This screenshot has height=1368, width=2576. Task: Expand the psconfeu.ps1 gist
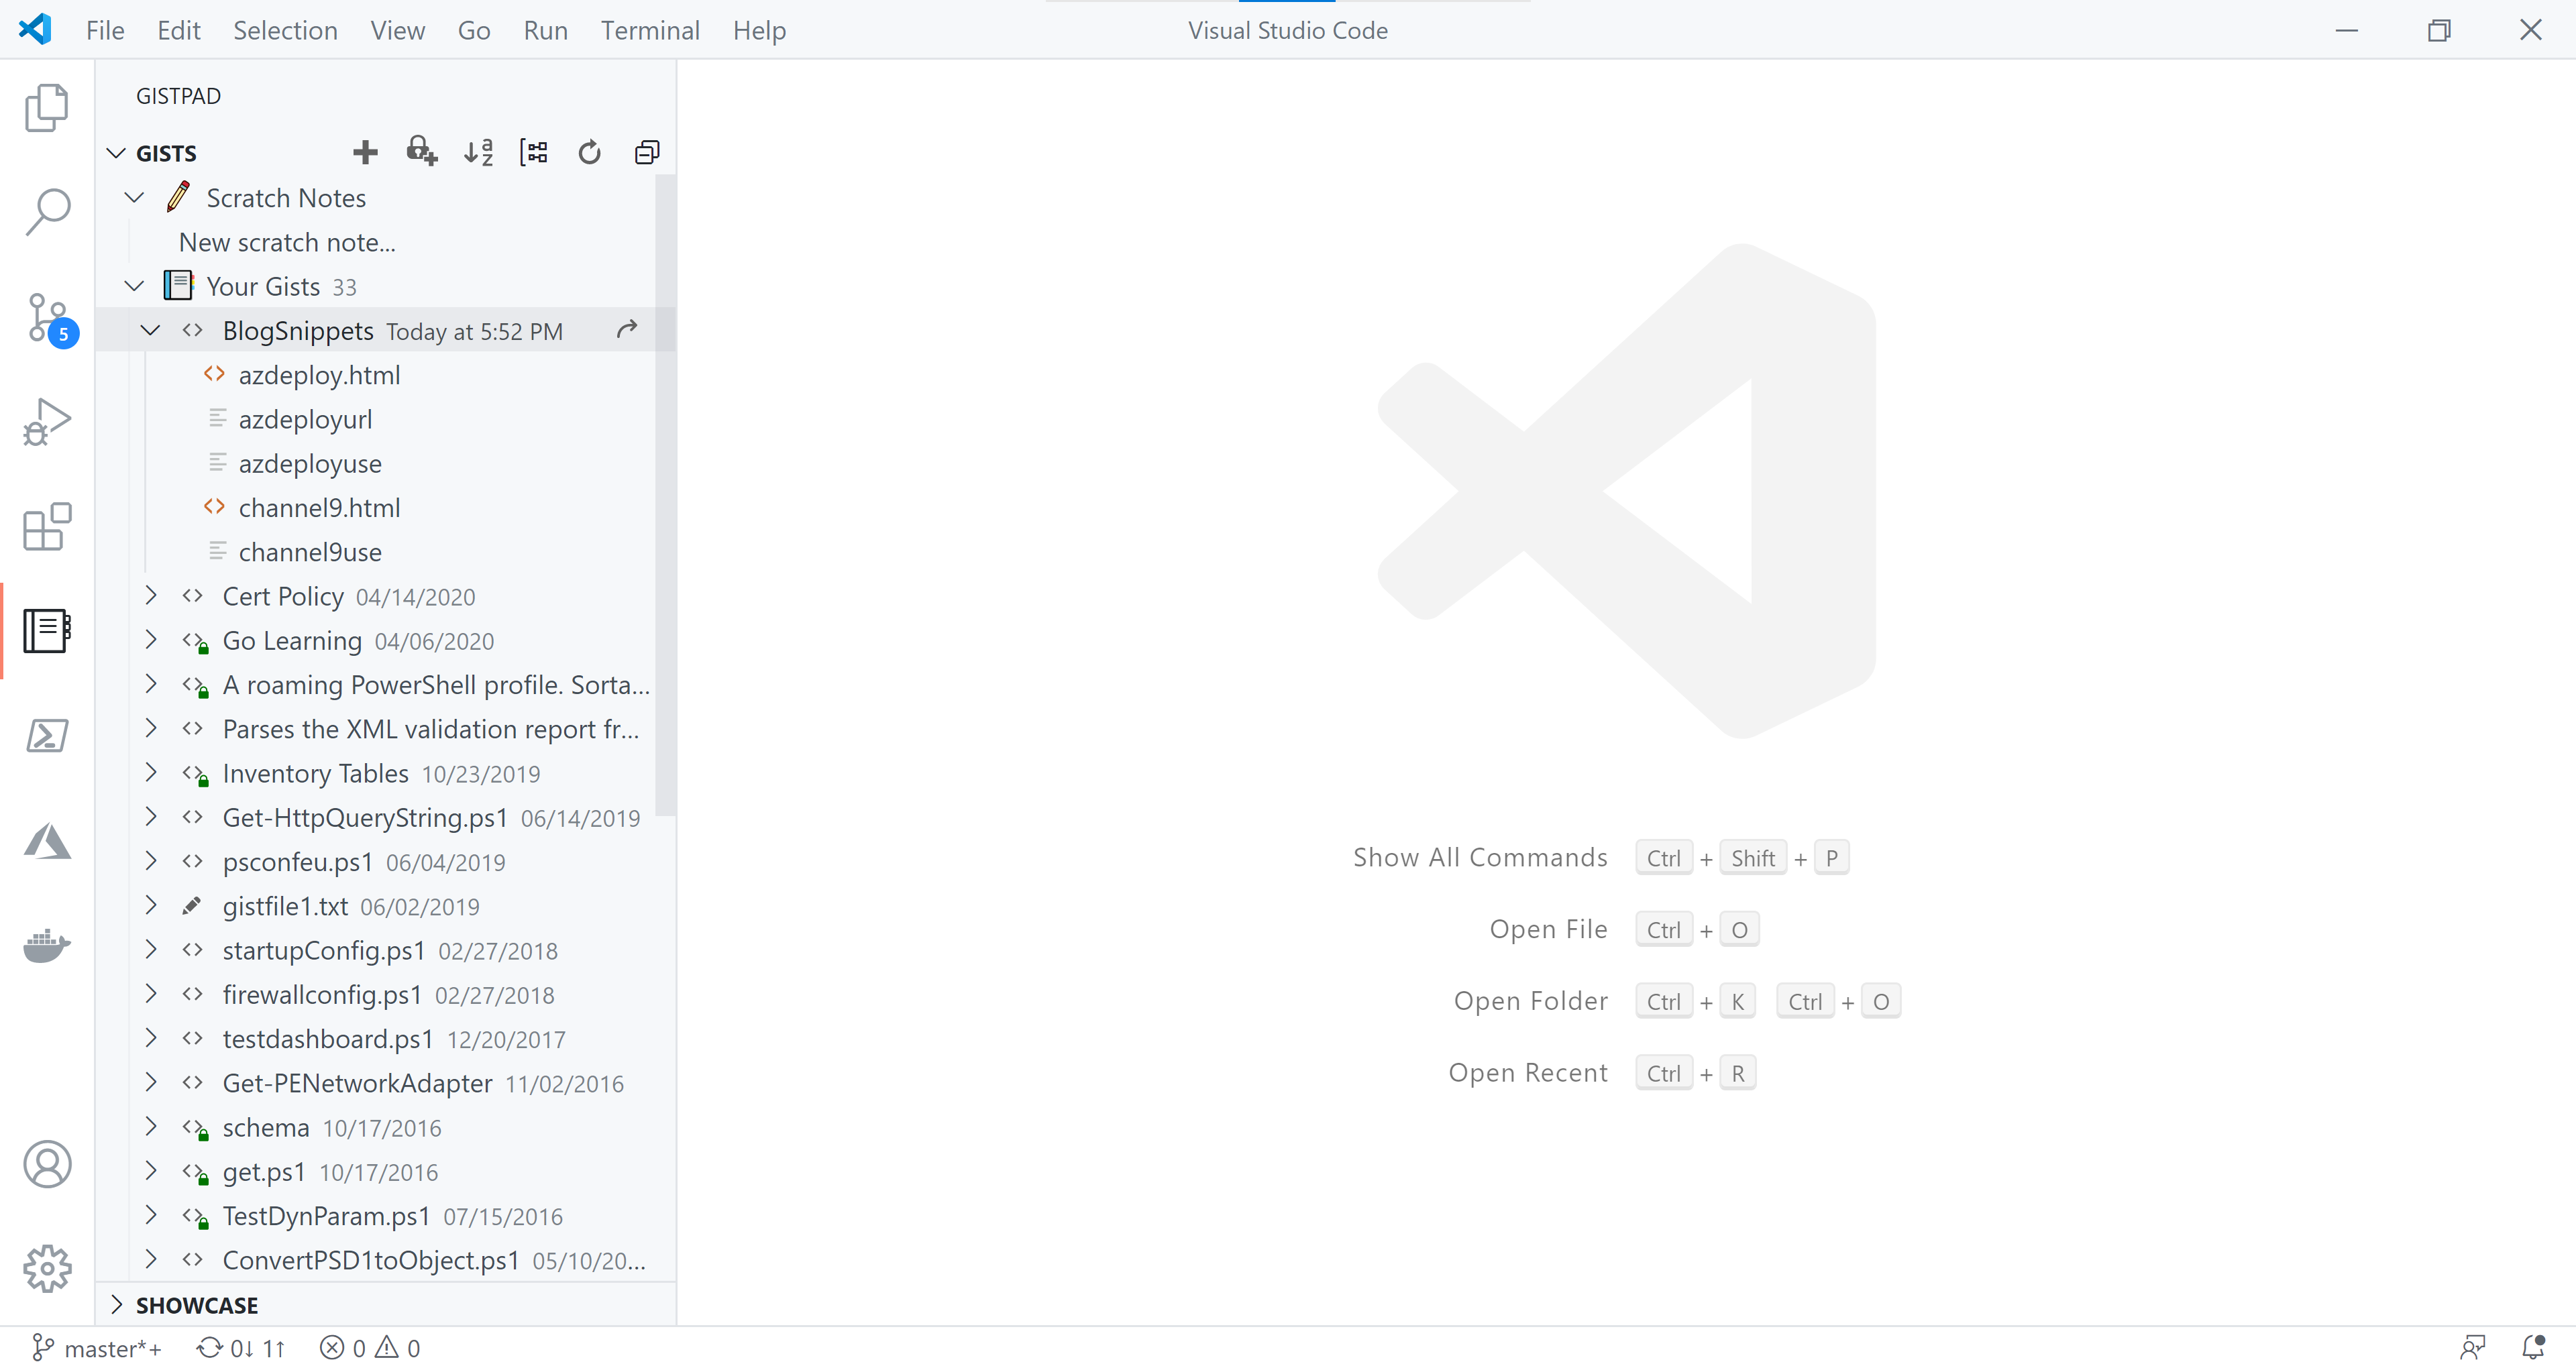151,860
